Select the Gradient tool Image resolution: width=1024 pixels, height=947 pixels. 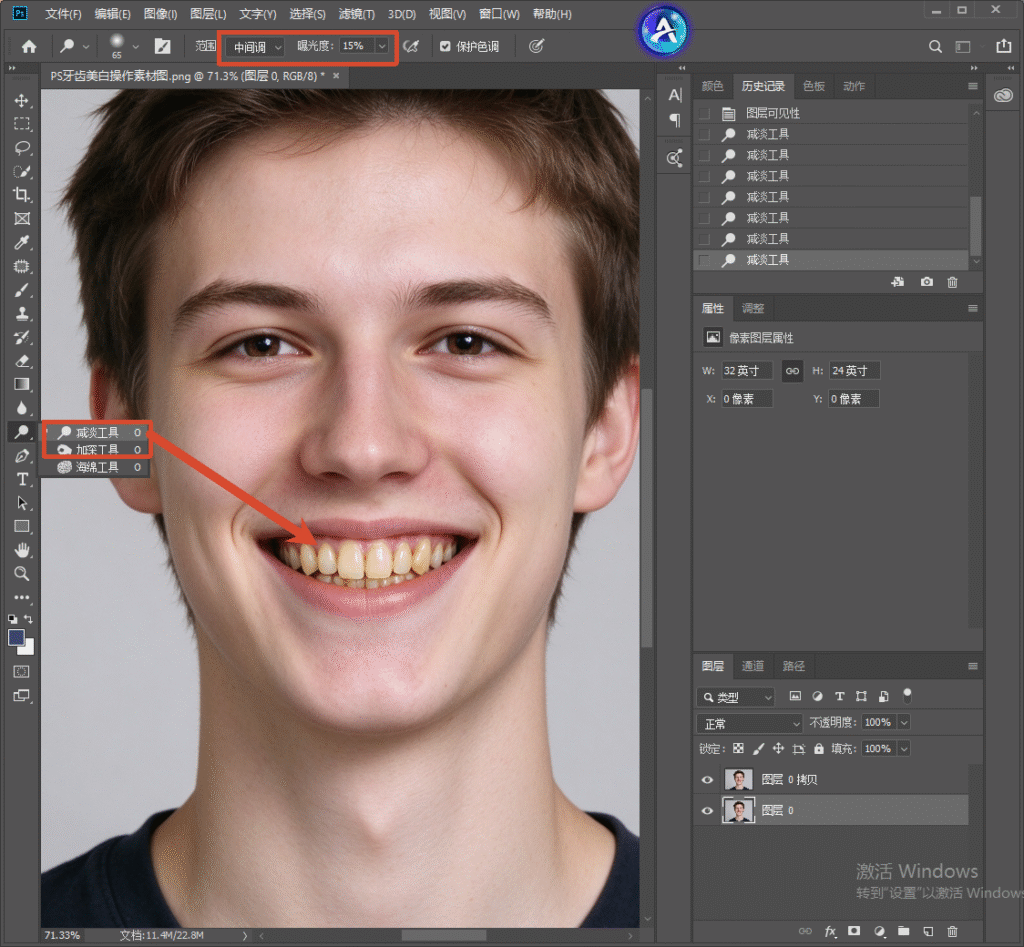pyautogui.click(x=22, y=384)
